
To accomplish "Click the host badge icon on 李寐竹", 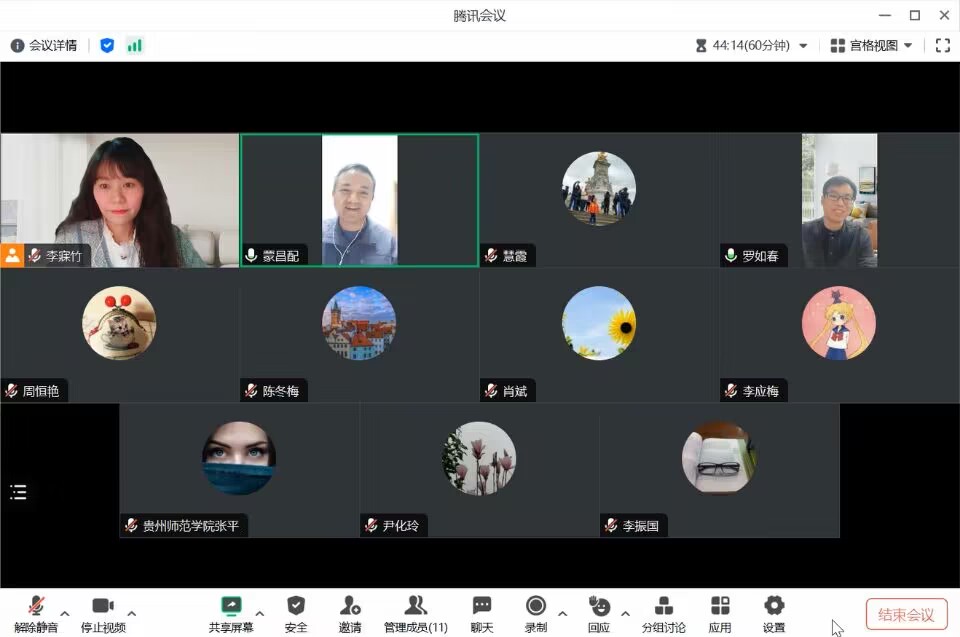I will [x=12, y=255].
